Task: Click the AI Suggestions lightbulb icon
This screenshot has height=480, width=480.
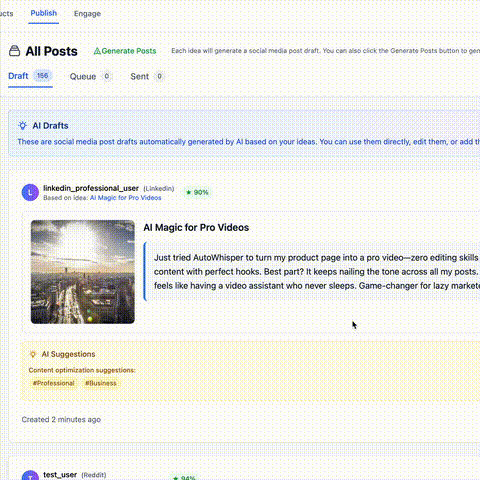Action: point(33,354)
